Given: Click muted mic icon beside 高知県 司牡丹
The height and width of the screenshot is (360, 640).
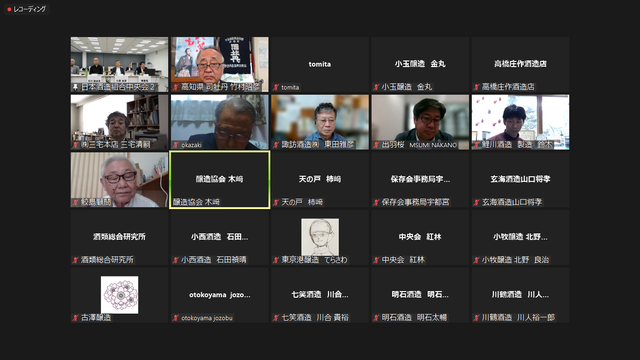Looking at the screenshot, I should (176, 87).
